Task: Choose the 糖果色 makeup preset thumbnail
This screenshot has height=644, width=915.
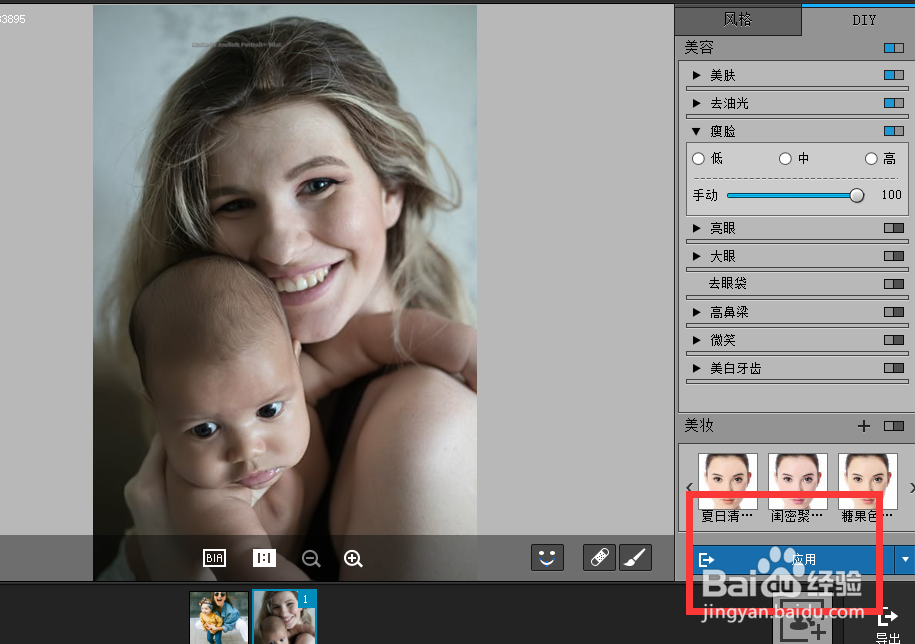Action: pos(868,481)
